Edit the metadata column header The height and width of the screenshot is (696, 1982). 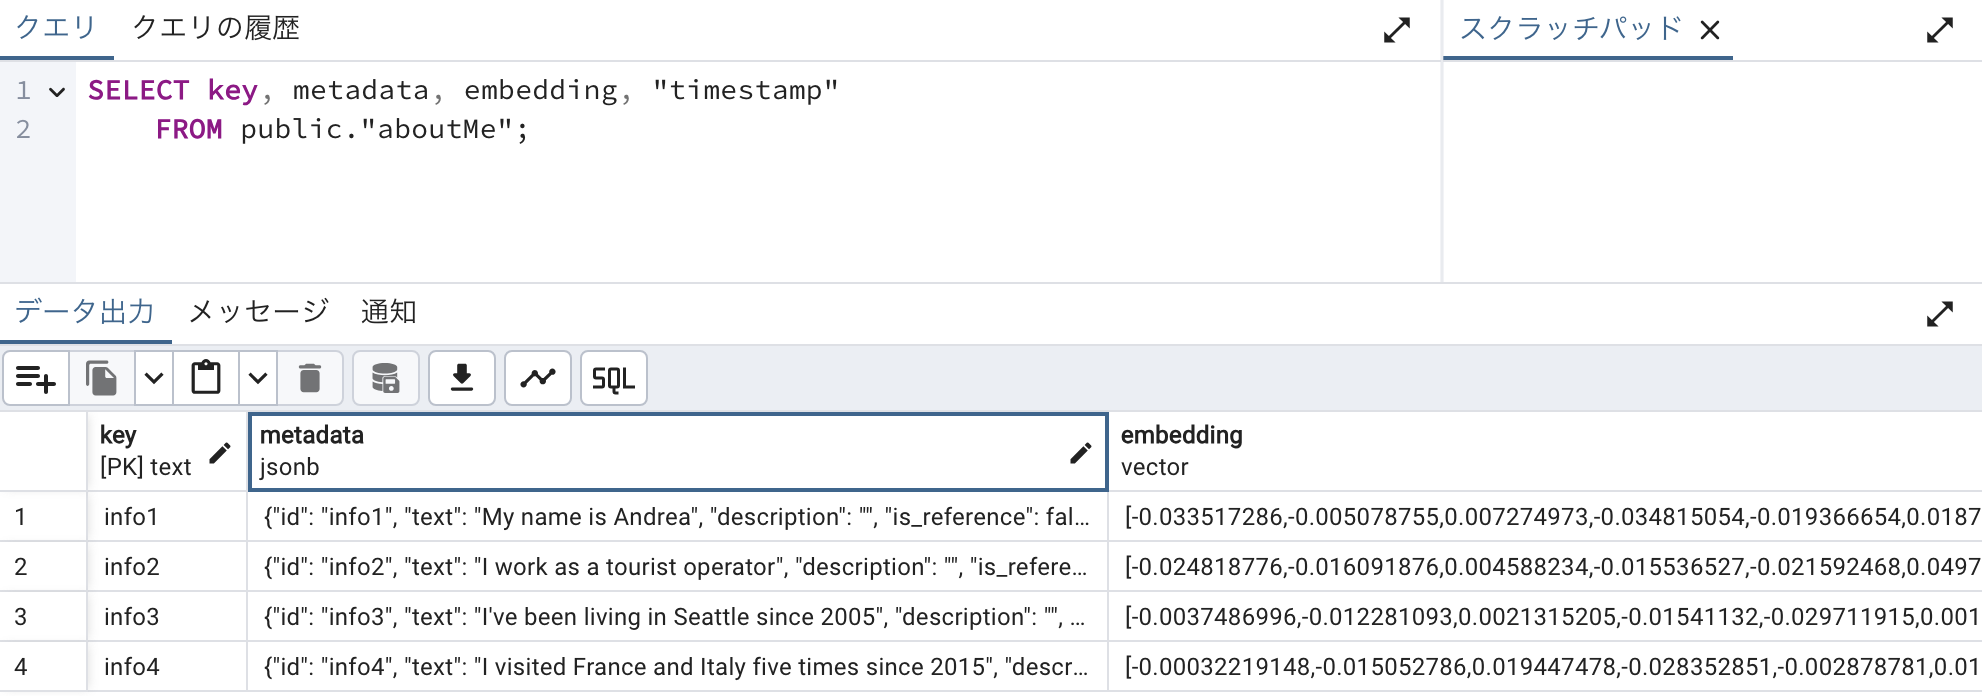point(1081,453)
